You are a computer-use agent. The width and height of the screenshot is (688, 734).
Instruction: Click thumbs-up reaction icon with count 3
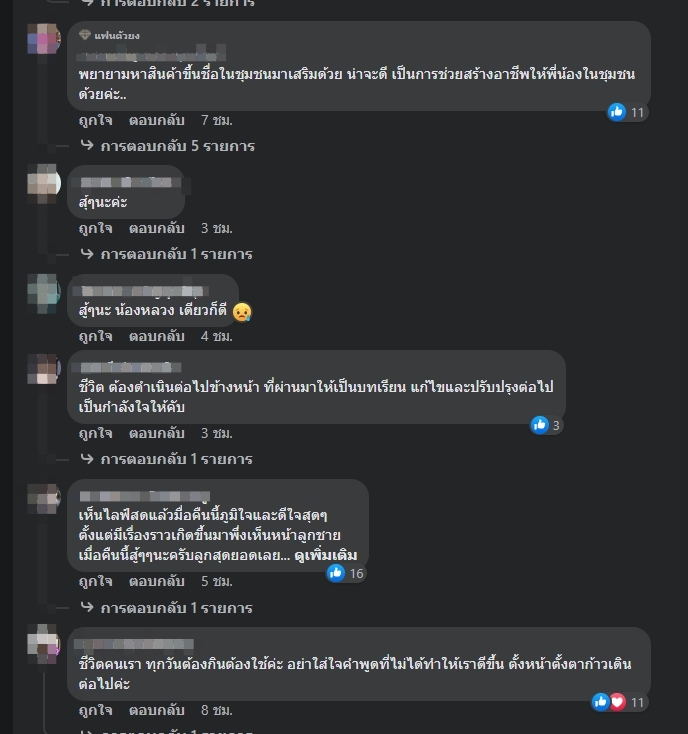(539, 425)
